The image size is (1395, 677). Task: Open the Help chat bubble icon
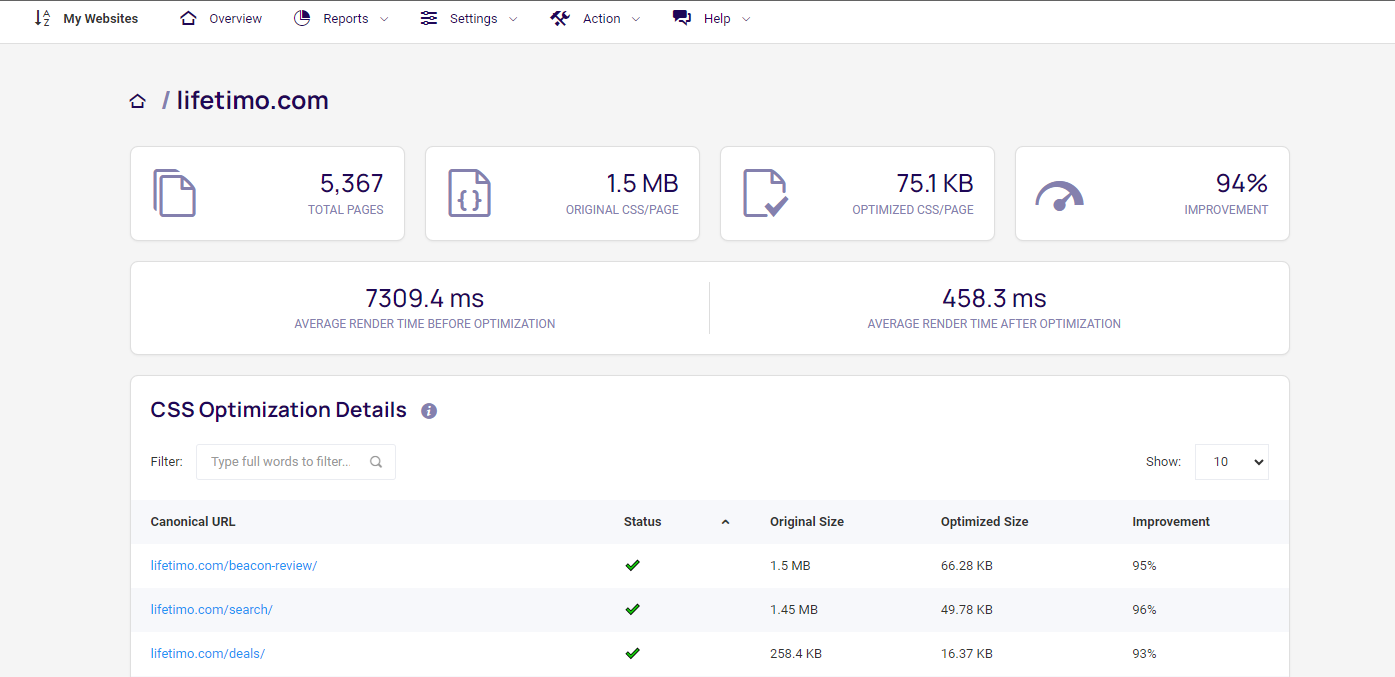coord(681,17)
